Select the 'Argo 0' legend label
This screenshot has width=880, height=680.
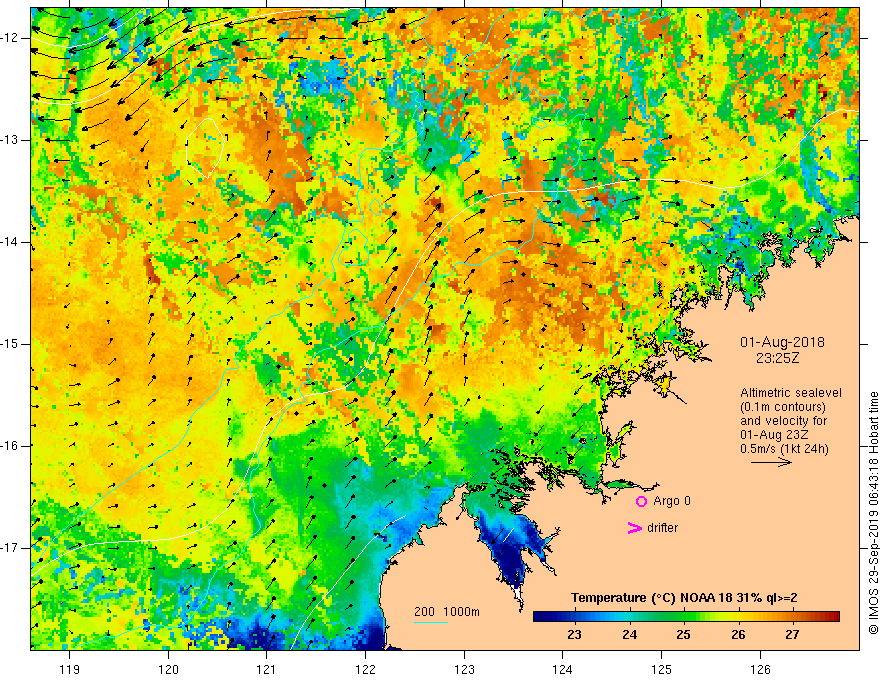click(672, 501)
